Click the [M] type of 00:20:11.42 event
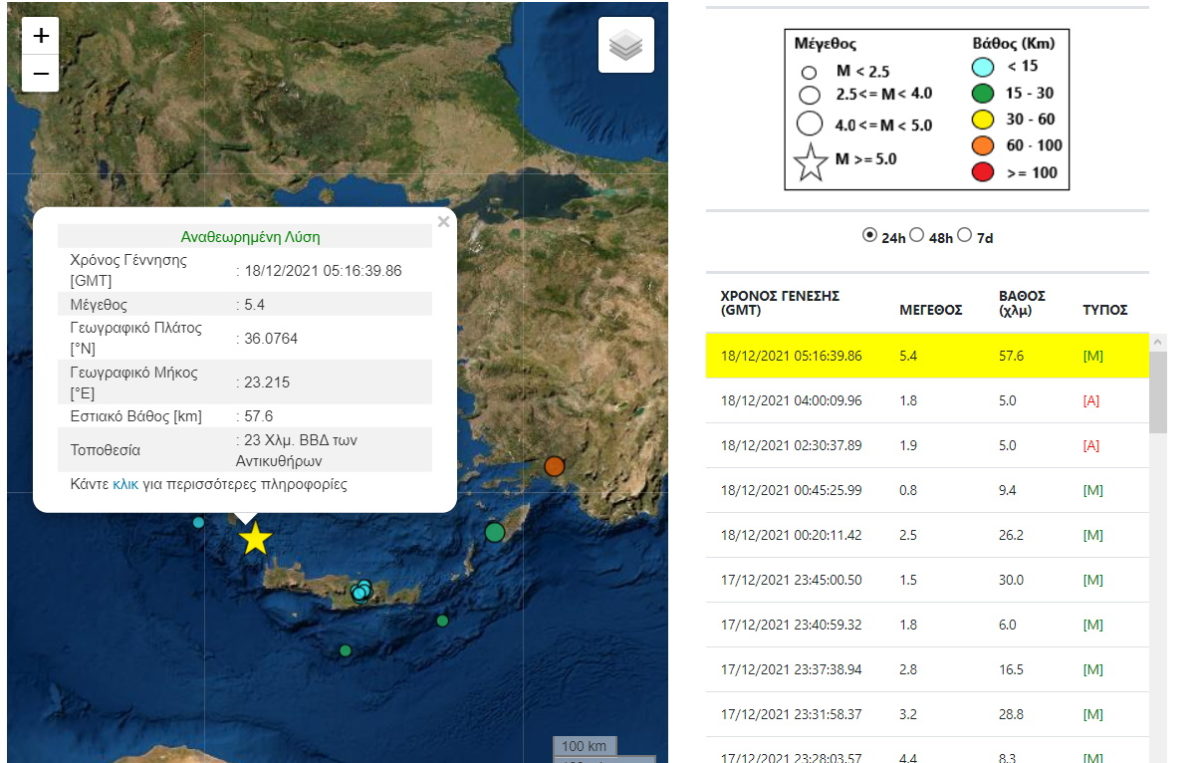This screenshot has height=763, width=1200. point(1093,535)
